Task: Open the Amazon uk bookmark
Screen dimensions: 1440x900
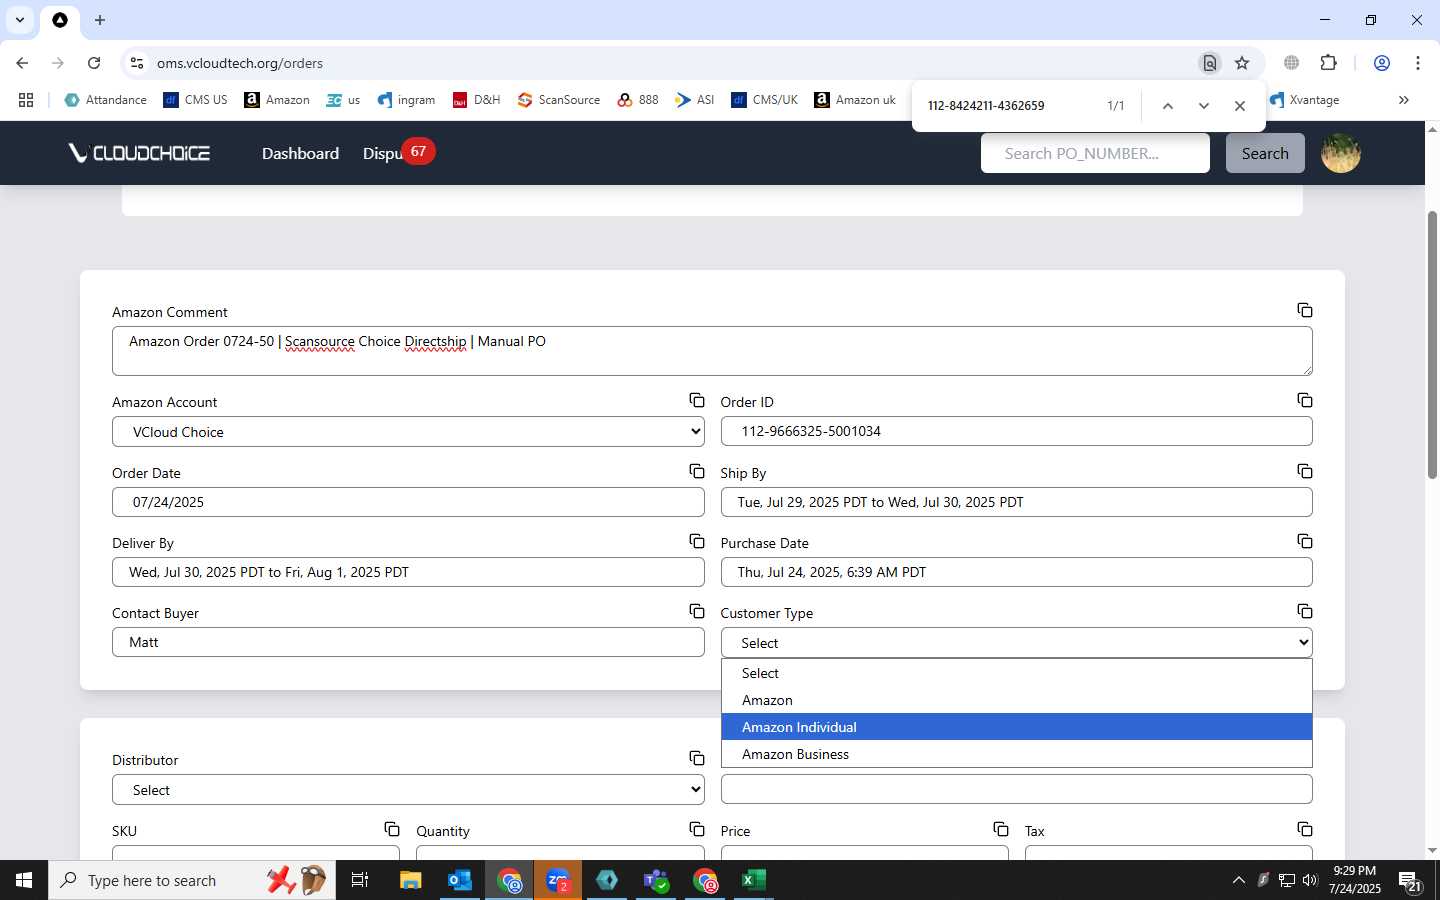Action: pyautogui.click(x=855, y=100)
